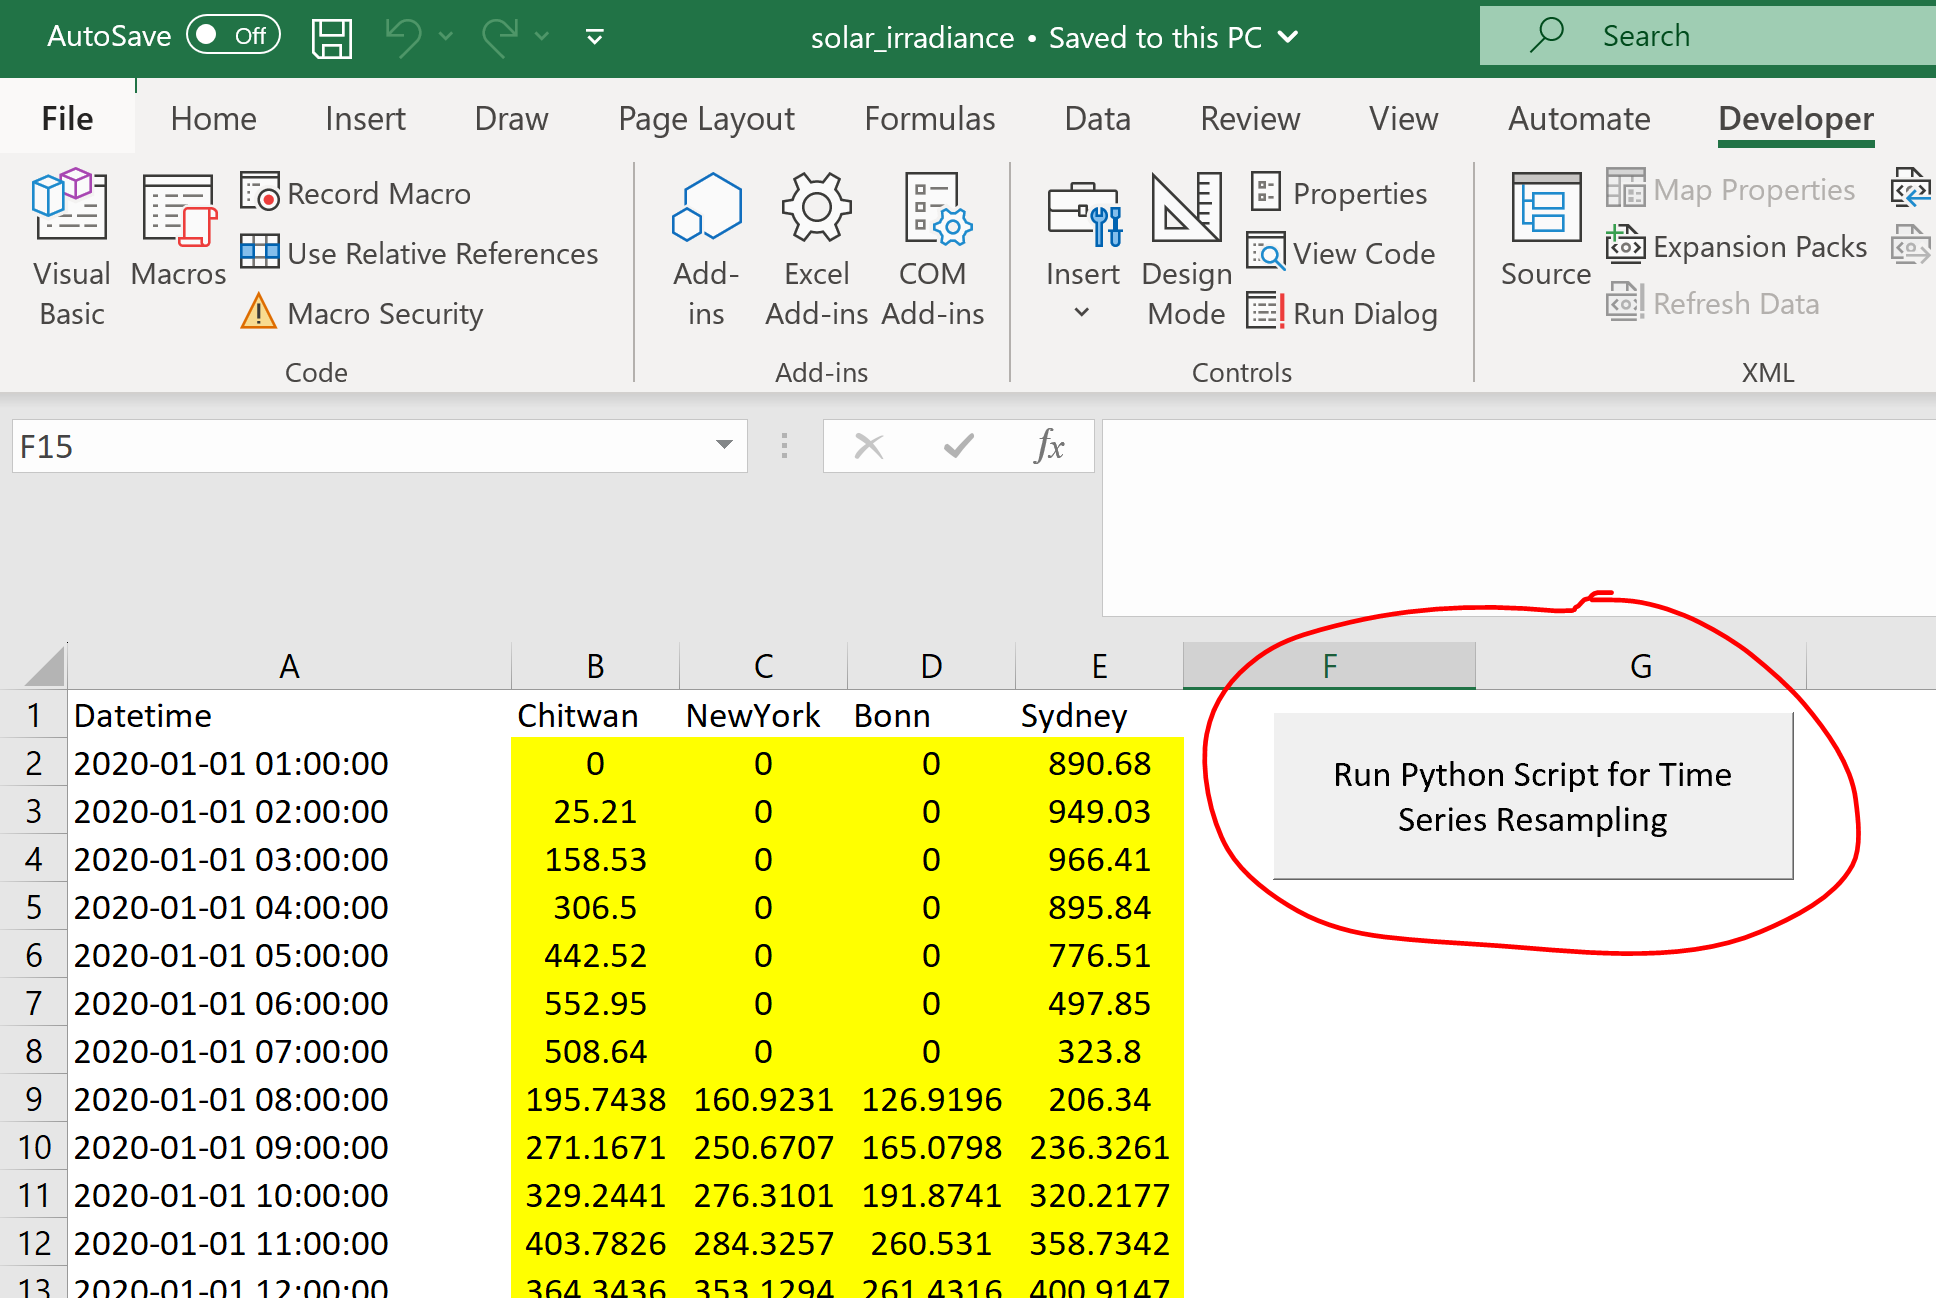1936x1298 pixels.
Task: Click the Save icon in title bar
Action: click(x=331, y=38)
